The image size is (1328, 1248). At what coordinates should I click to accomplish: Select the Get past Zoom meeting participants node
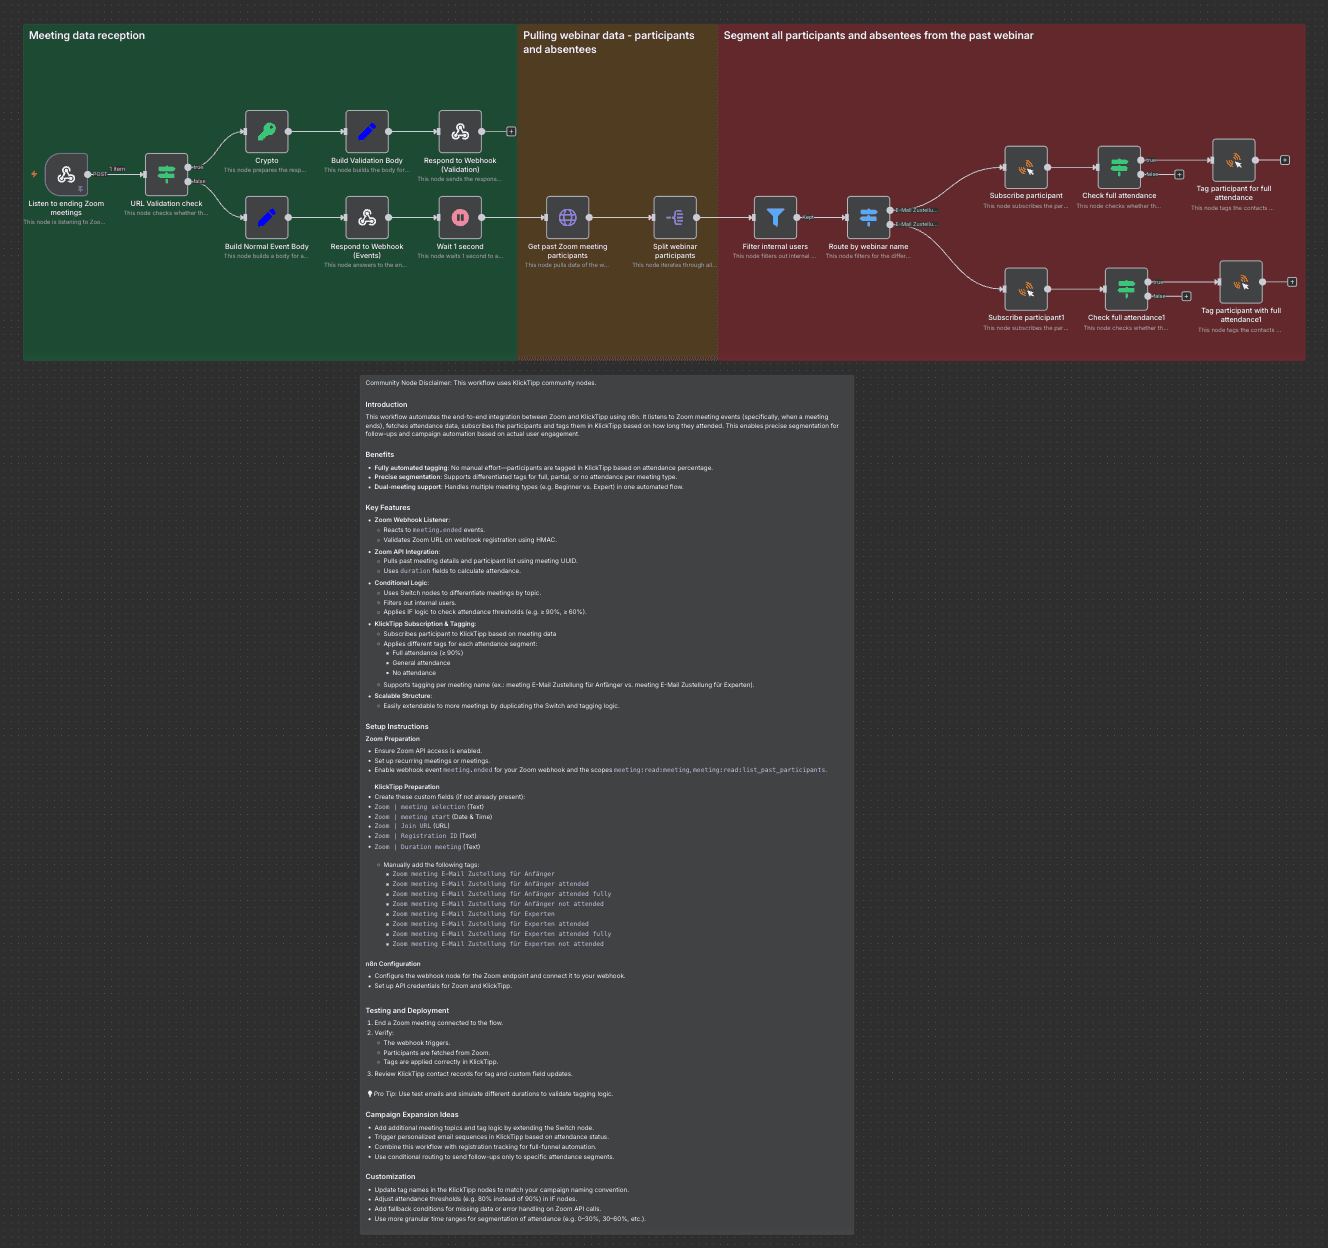coord(567,217)
